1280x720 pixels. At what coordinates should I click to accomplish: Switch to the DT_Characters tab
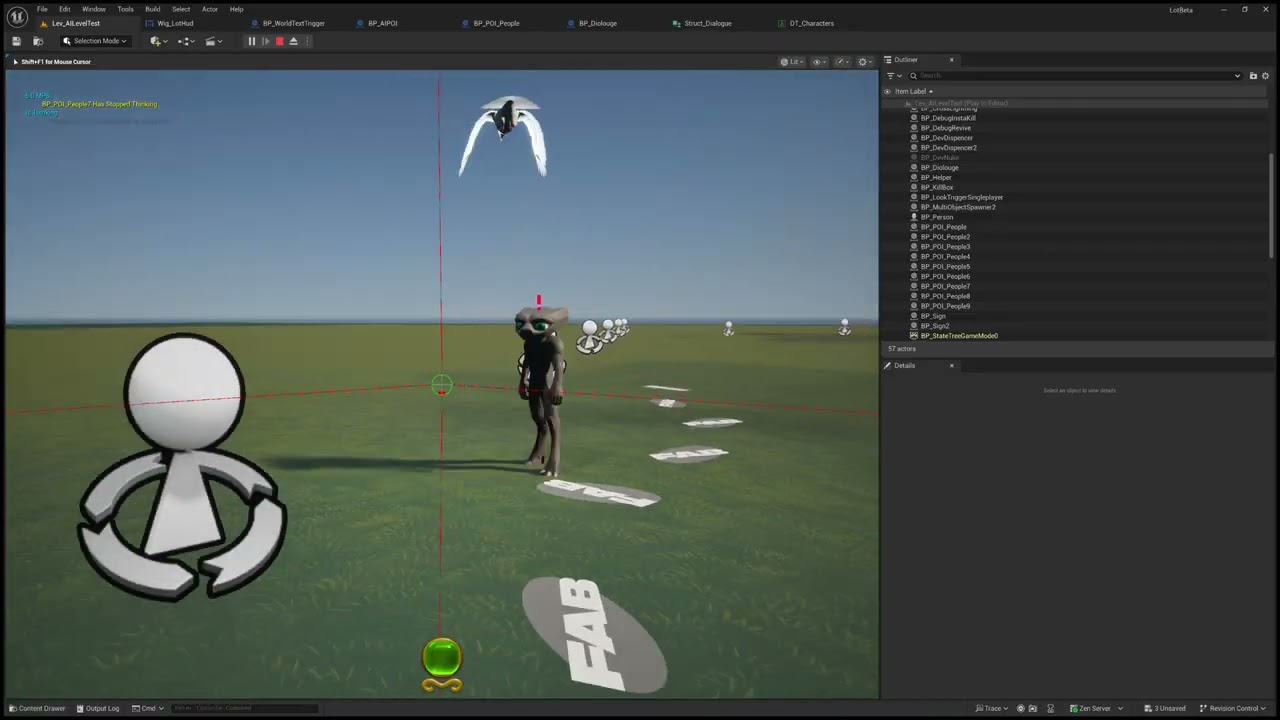[x=811, y=23]
